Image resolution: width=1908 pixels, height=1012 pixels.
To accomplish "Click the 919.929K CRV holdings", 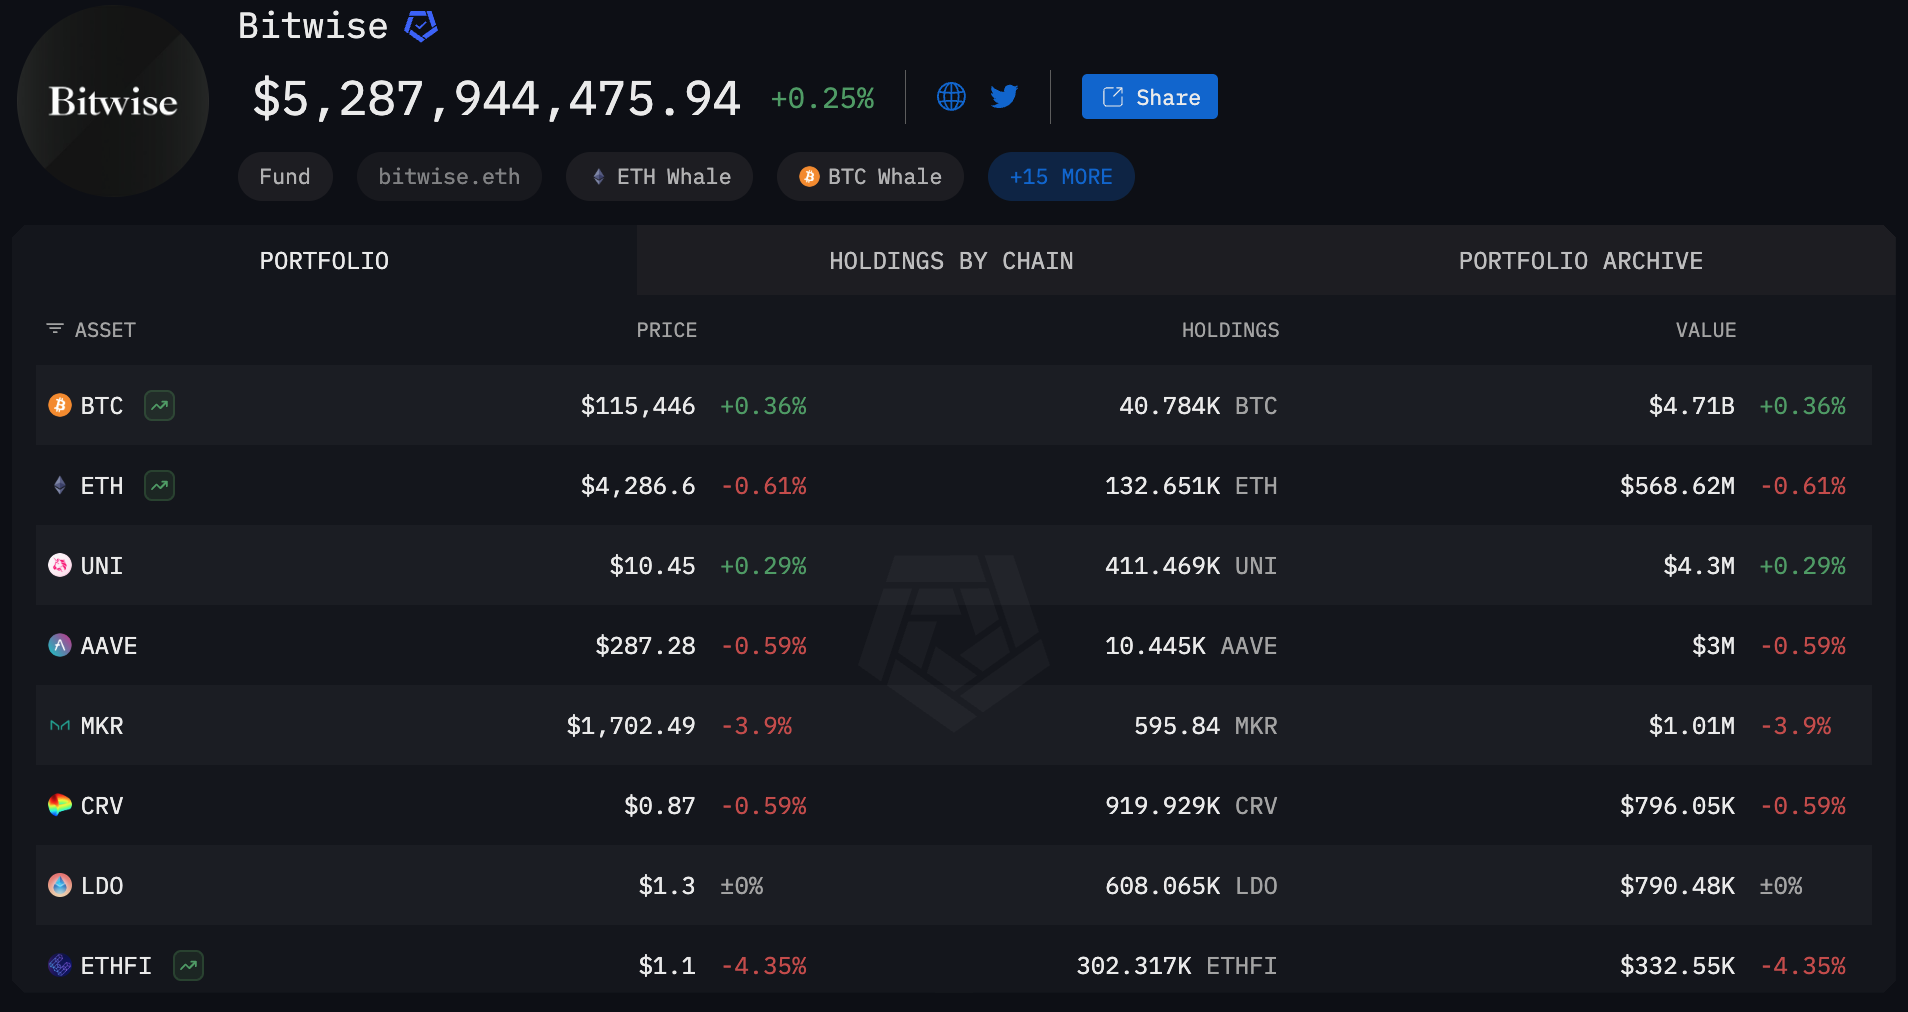I will (1191, 806).
